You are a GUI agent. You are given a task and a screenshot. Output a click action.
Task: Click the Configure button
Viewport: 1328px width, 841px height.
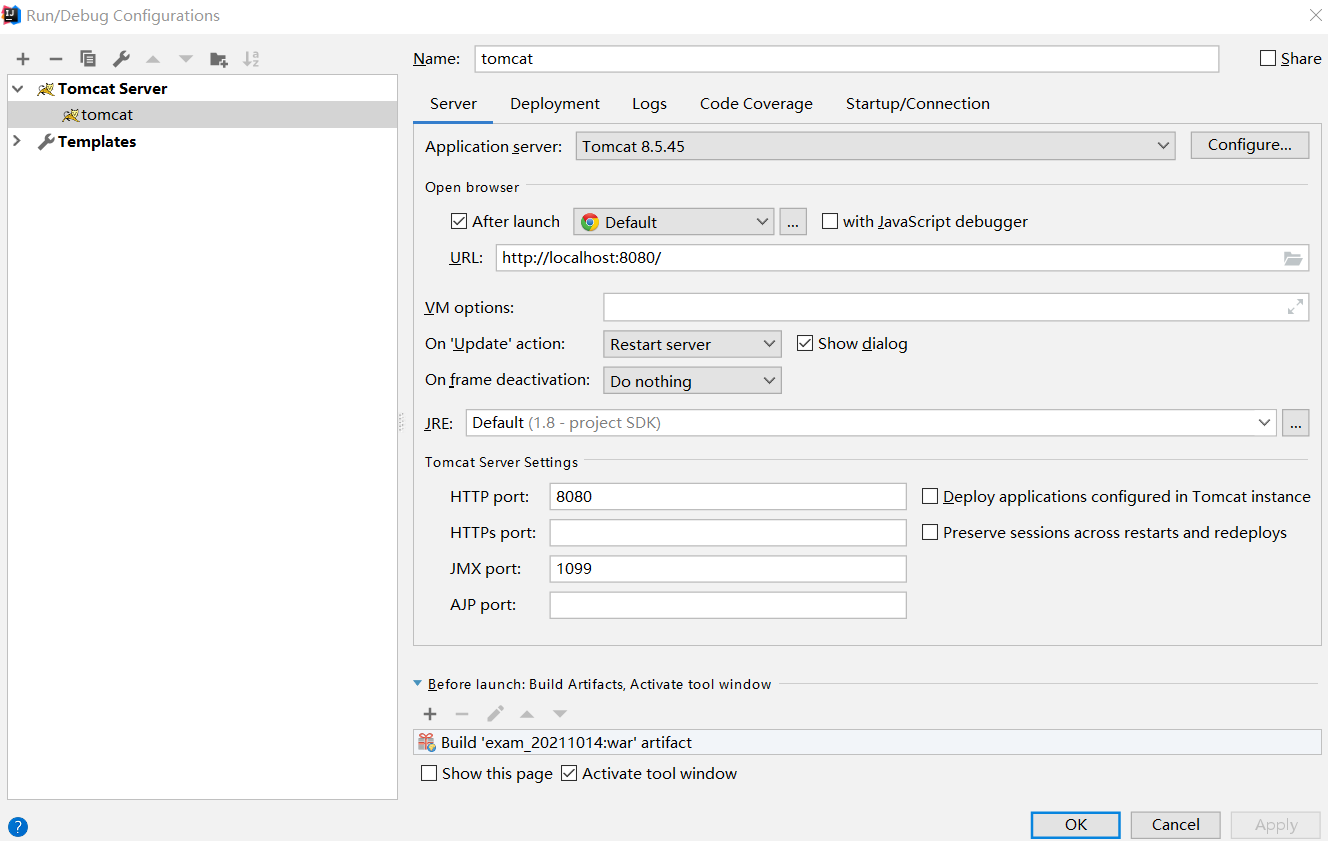point(1249,145)
